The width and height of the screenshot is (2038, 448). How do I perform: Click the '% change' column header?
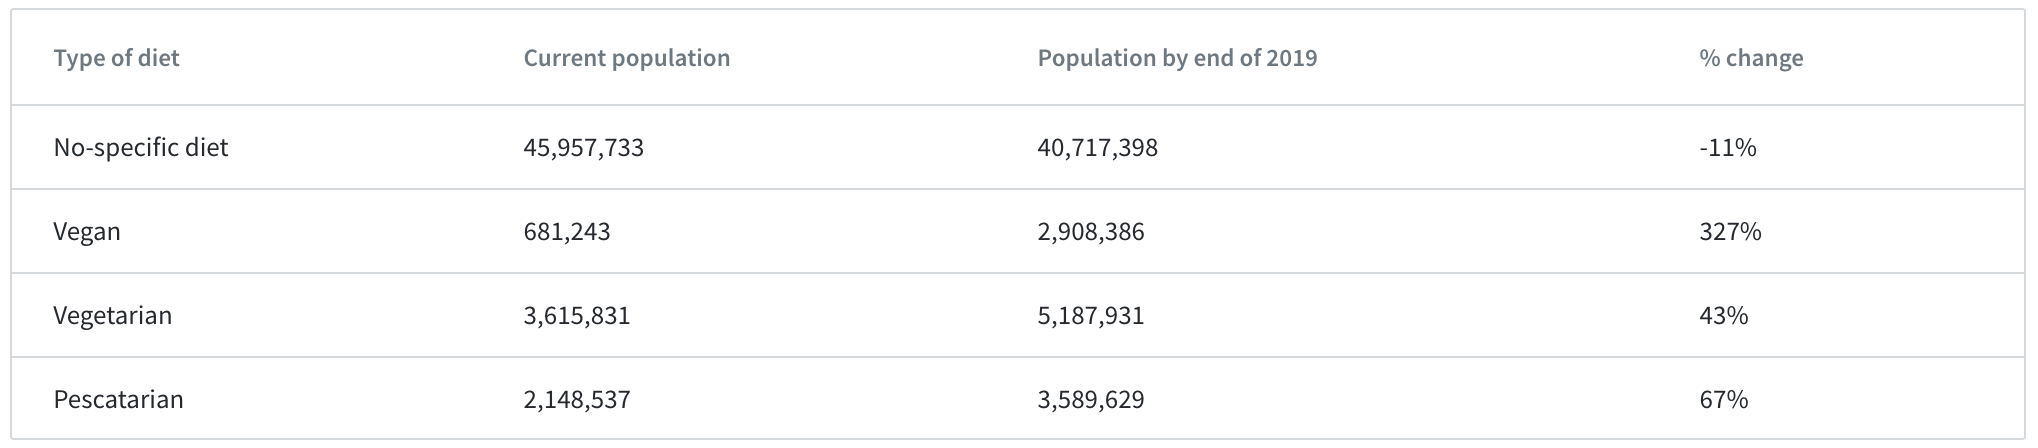(1750, 58)
